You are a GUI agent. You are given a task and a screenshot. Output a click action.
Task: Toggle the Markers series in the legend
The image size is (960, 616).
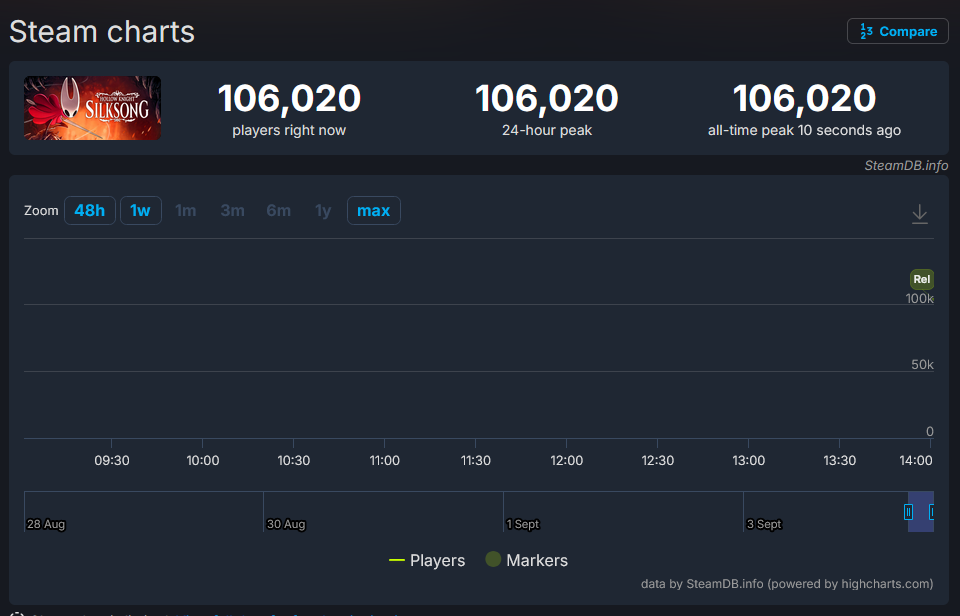[x=527, y=560]
